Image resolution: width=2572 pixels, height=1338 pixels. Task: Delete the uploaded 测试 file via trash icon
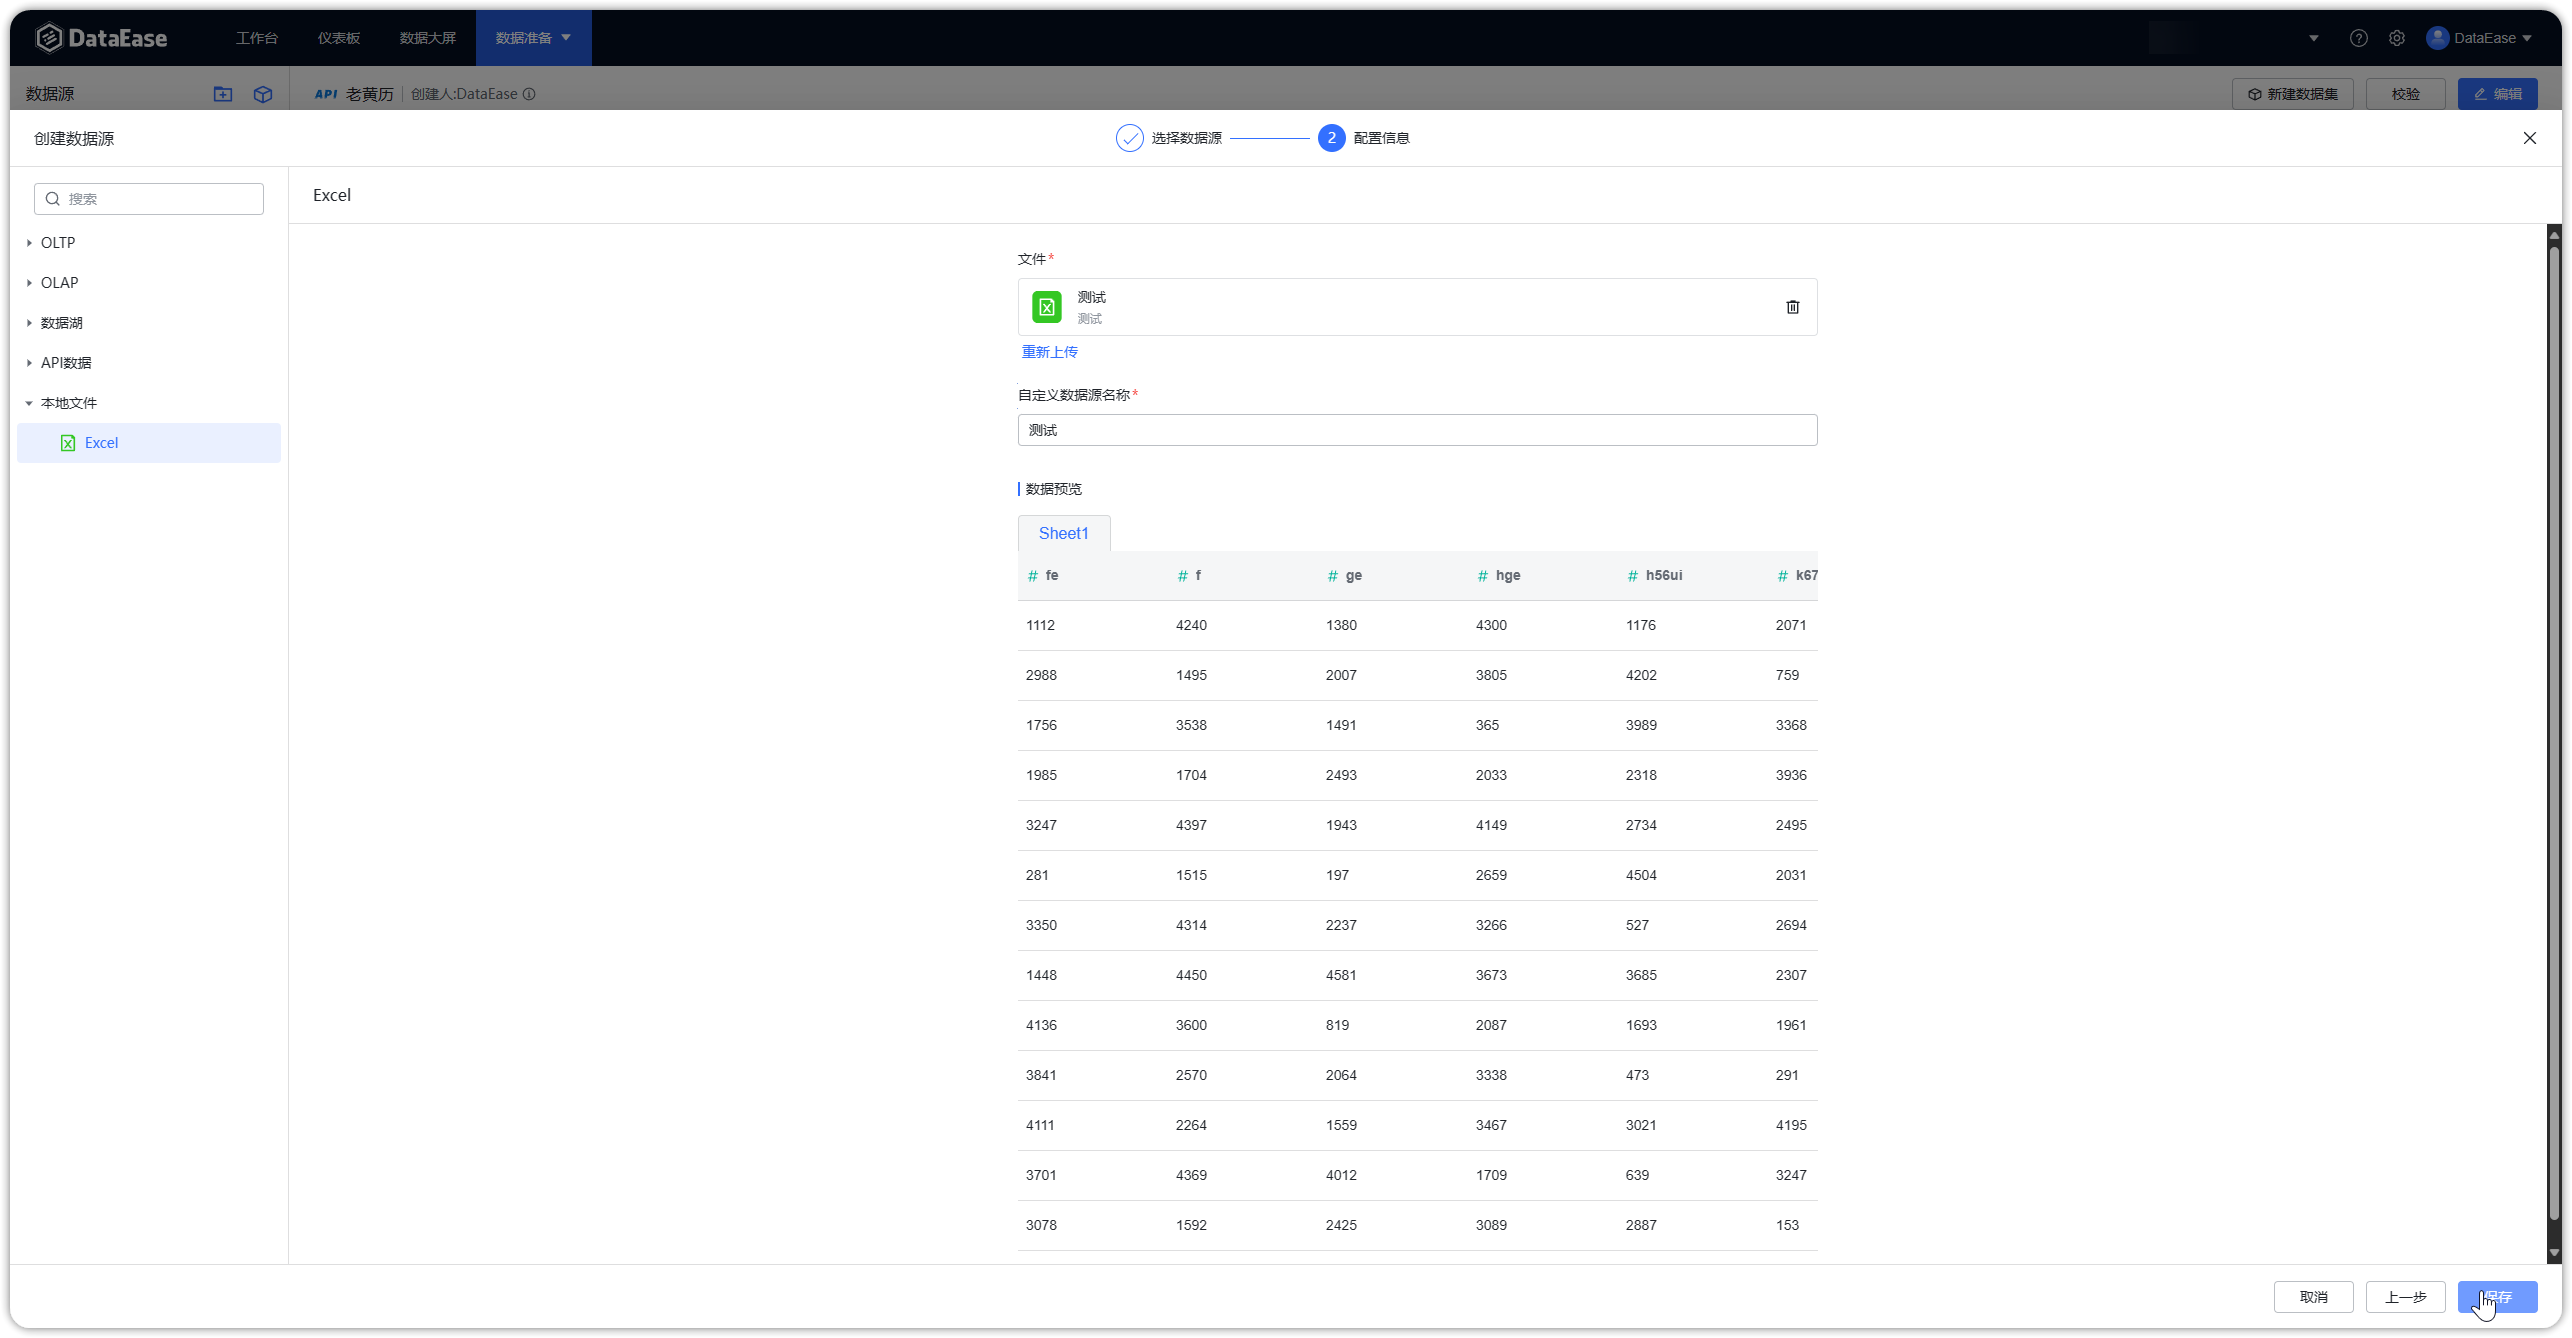[1792, 306]
